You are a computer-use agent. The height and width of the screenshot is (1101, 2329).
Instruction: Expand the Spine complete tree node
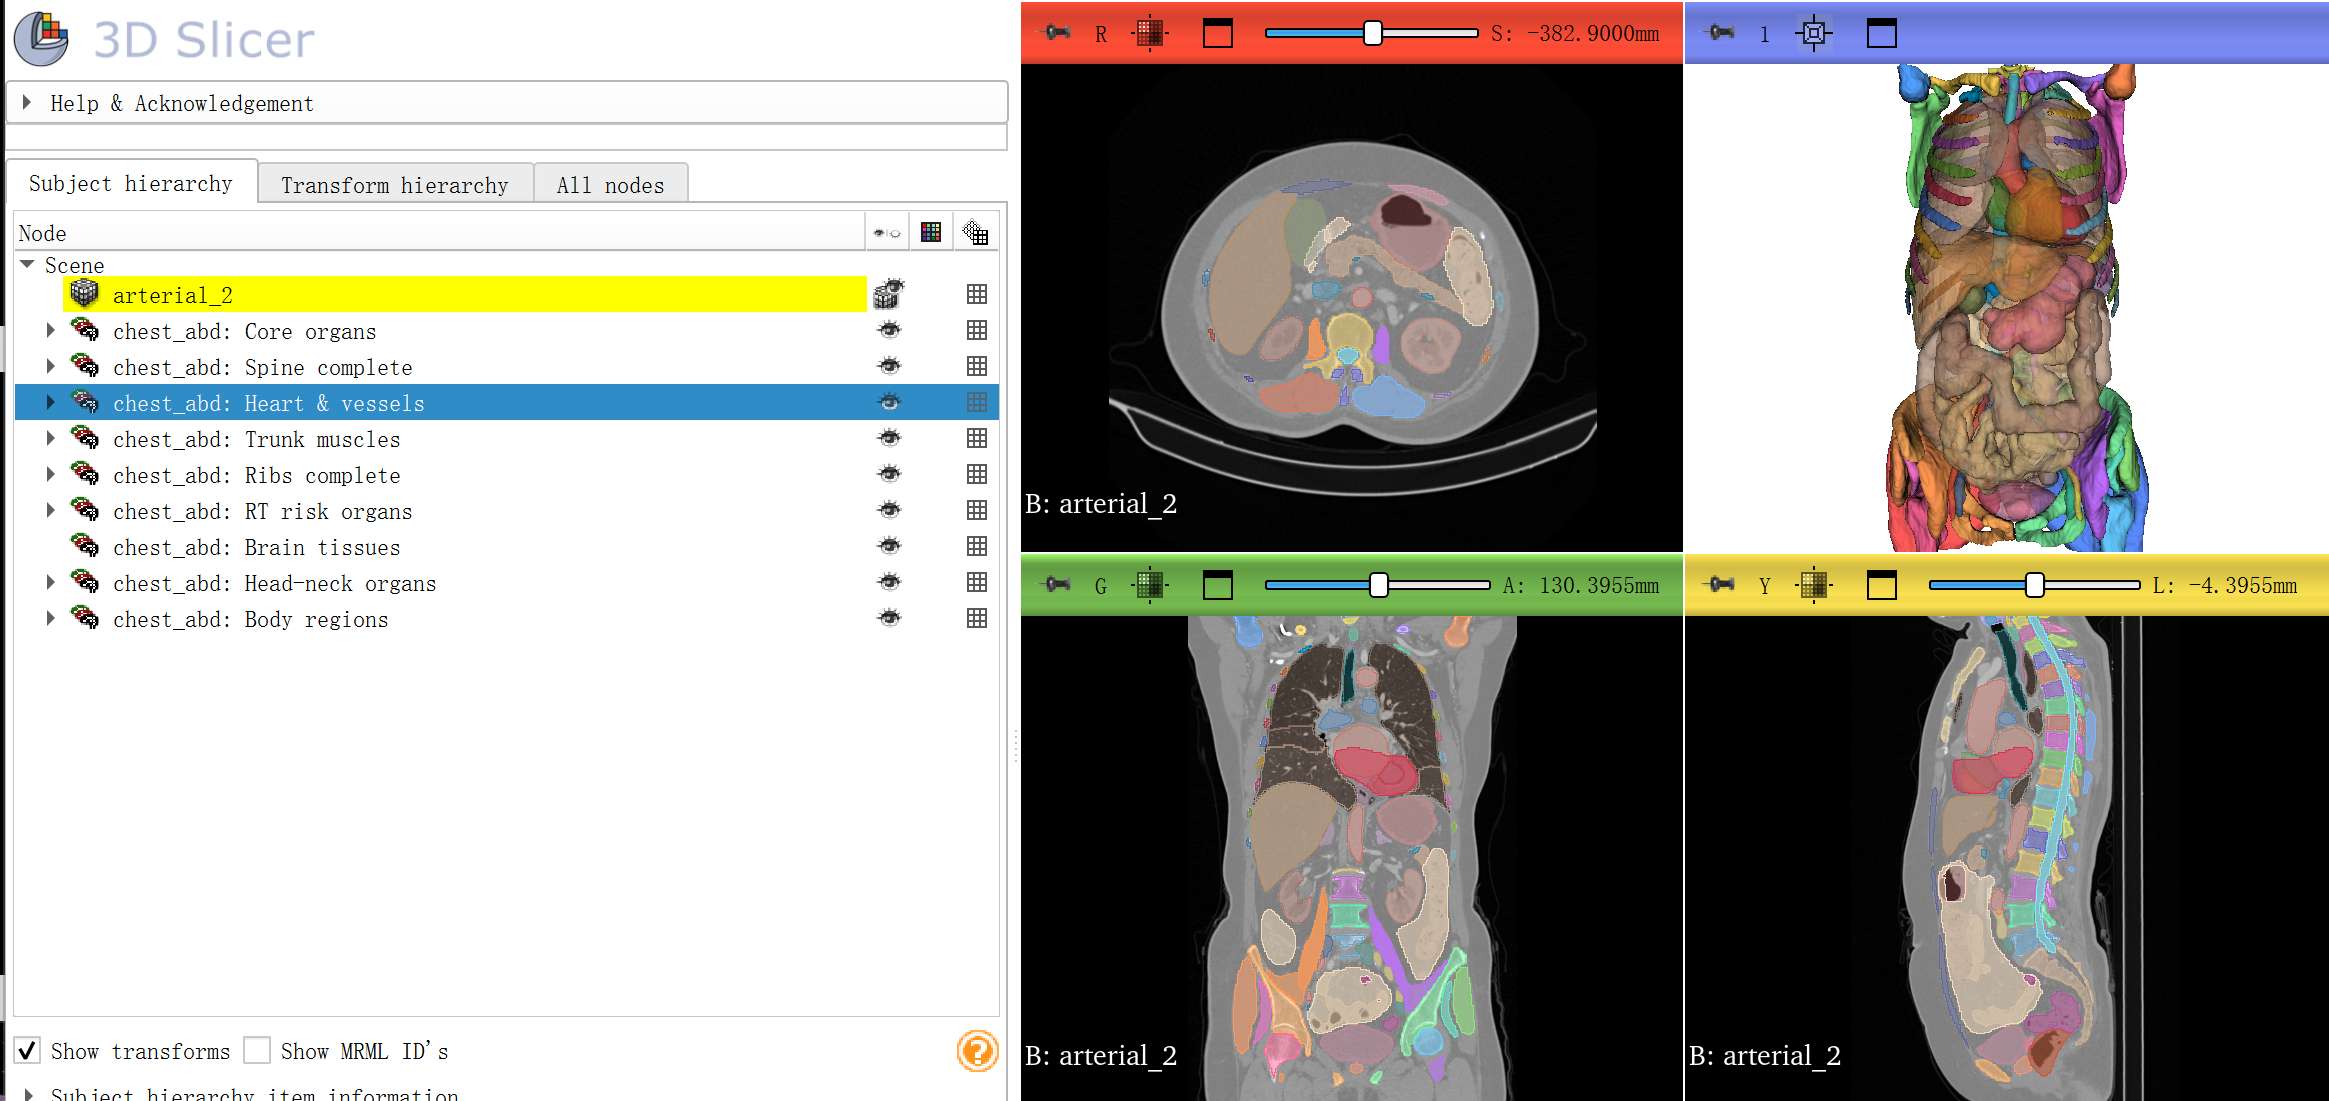50,367
